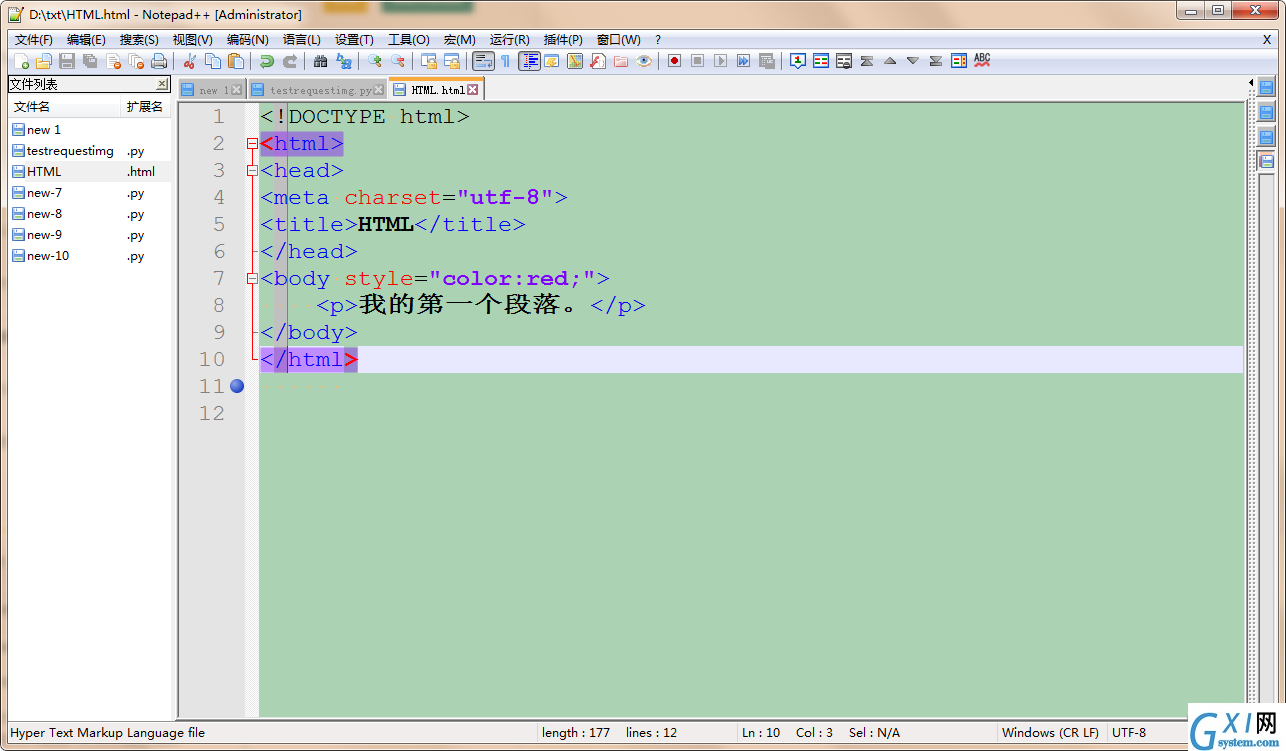Open the Replace dialog icon
1286x751 pixels.
(x=344, y=61)
